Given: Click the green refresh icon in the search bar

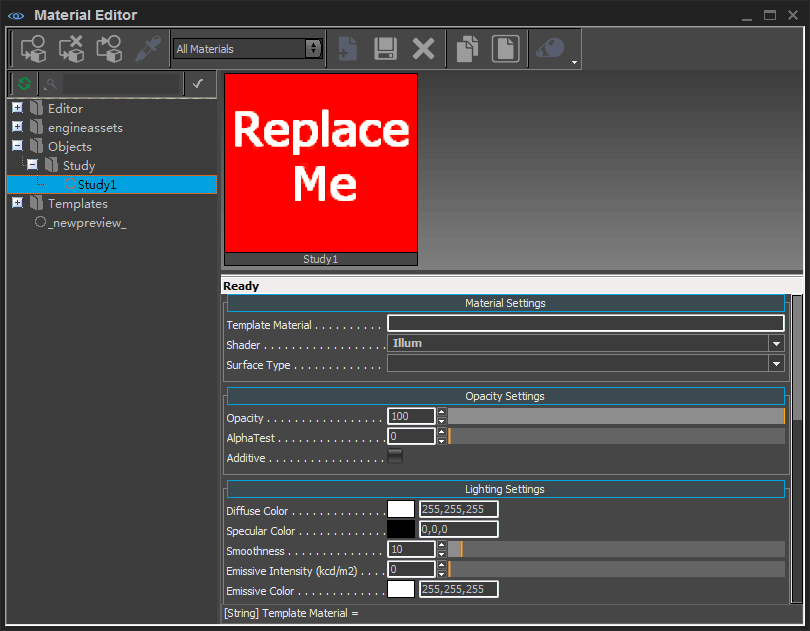Looking at the screenshot, I should coord(24,84).
